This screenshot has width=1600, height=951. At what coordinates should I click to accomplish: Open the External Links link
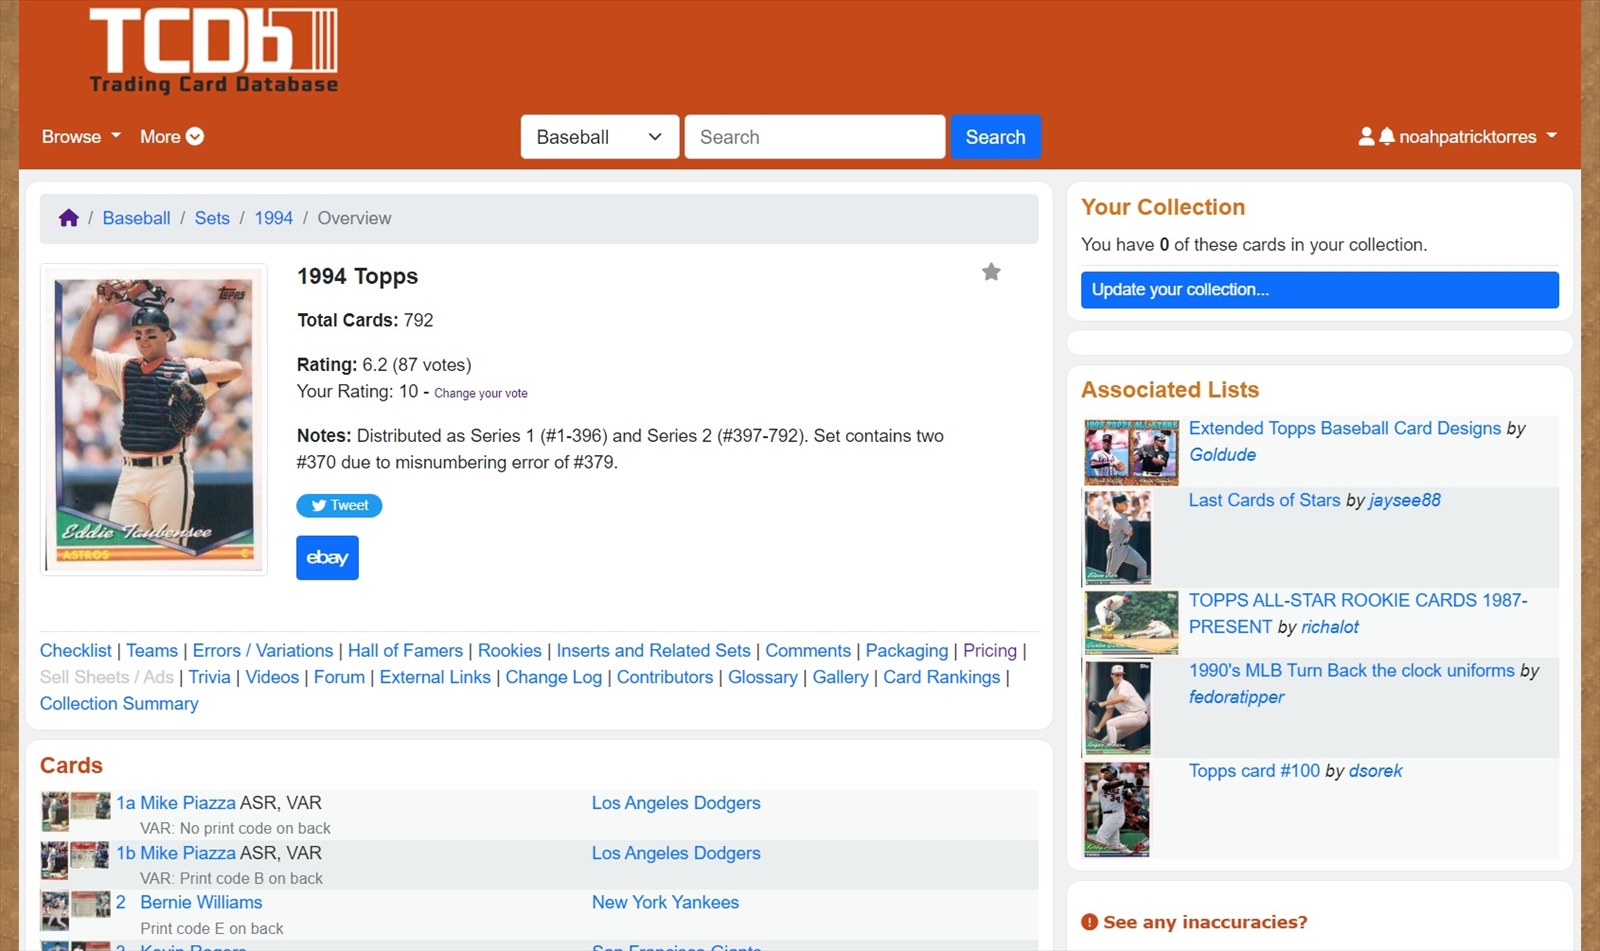click(x=435, y=677)
